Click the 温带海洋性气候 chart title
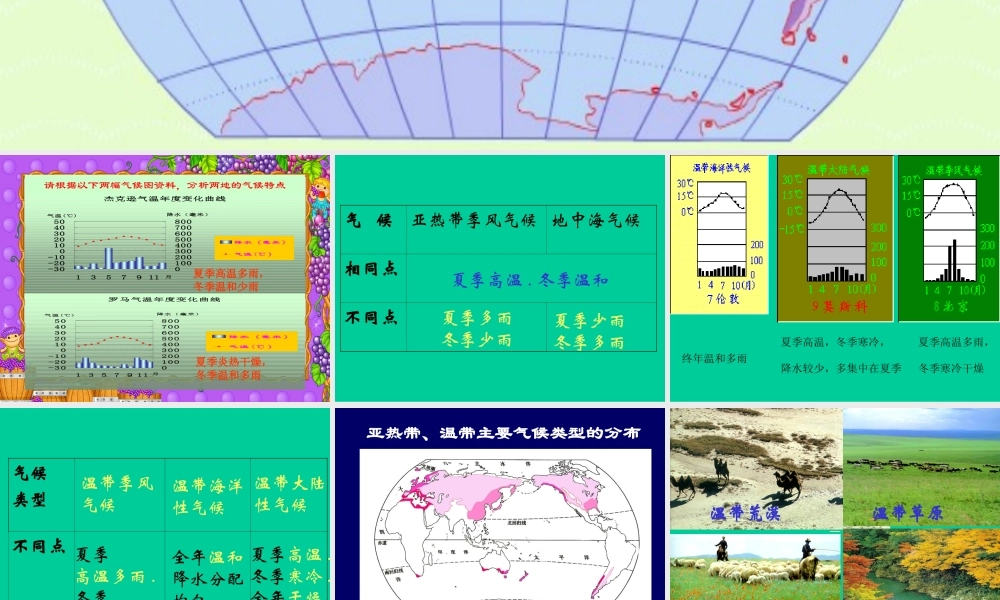1000x600 pixels. (x=721, y=168)
